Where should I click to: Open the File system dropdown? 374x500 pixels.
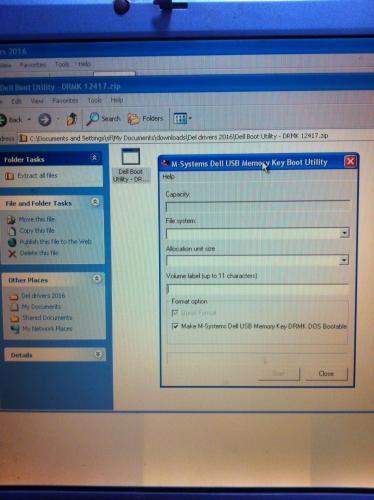coord(344,233)
